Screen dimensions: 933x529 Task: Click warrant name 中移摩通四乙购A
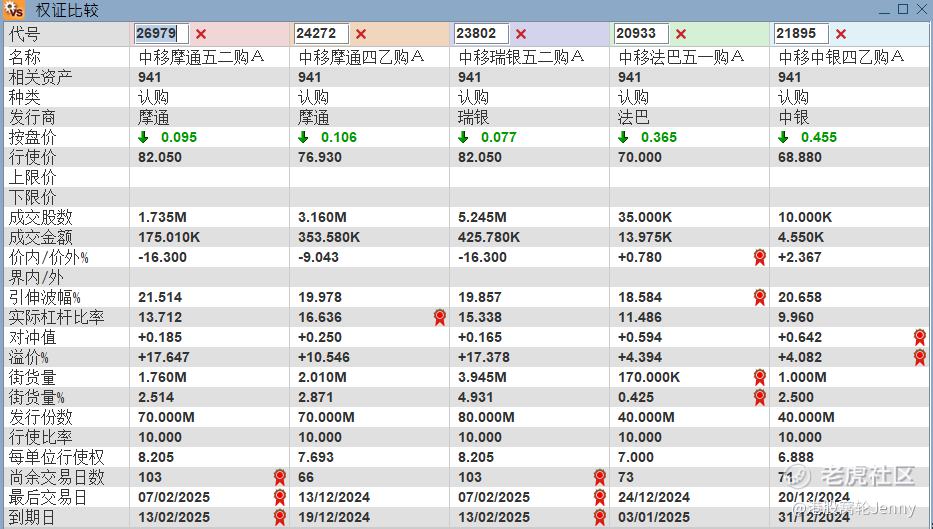pyautogui.click(x=362, y=57)
